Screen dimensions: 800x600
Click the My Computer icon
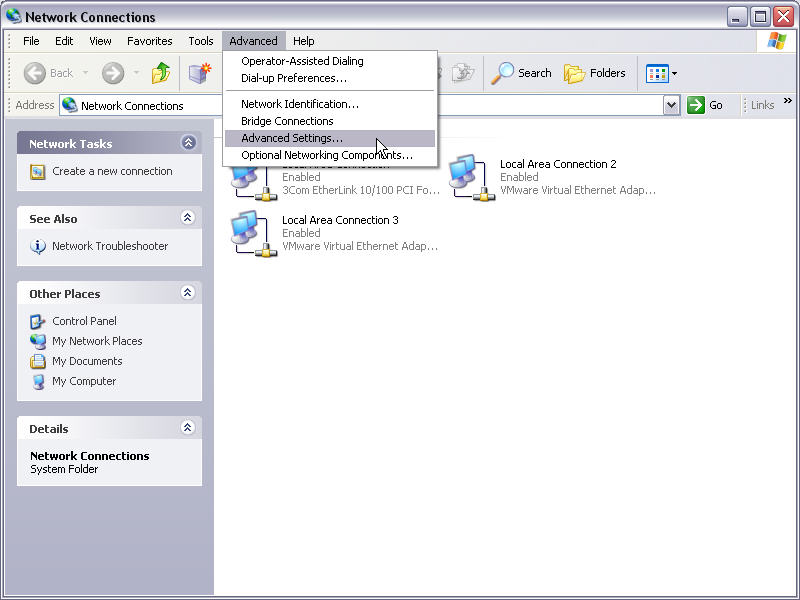pyautogui.click(x=38, y=382)
